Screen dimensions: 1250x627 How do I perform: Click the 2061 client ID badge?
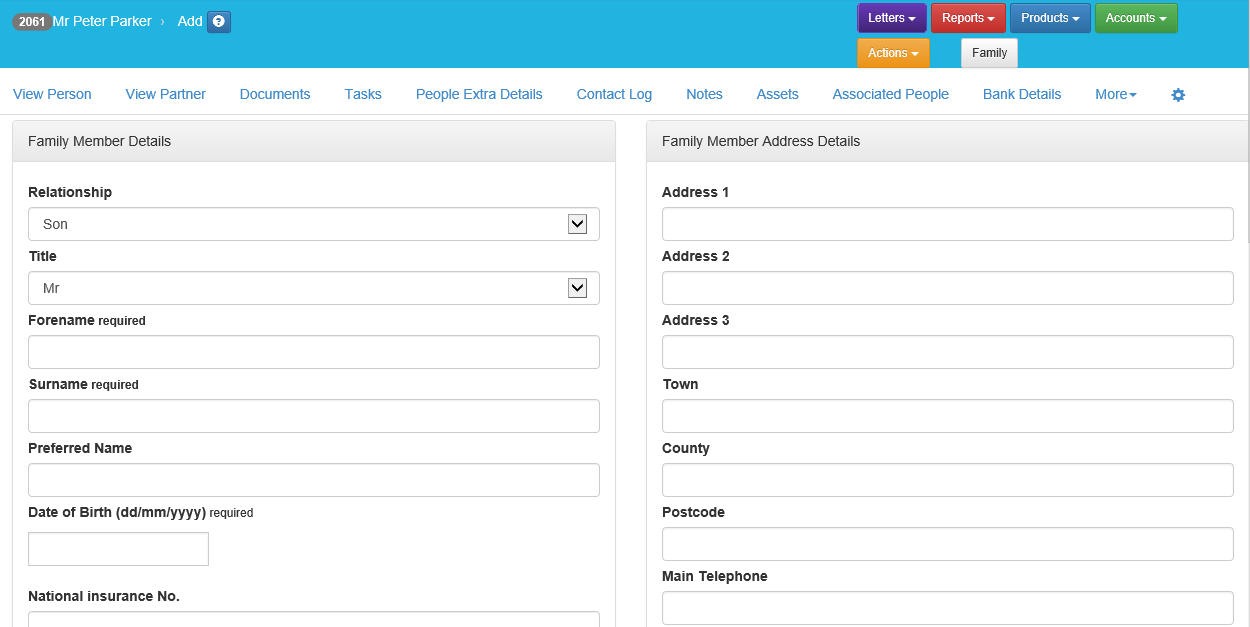pos(32,22)
